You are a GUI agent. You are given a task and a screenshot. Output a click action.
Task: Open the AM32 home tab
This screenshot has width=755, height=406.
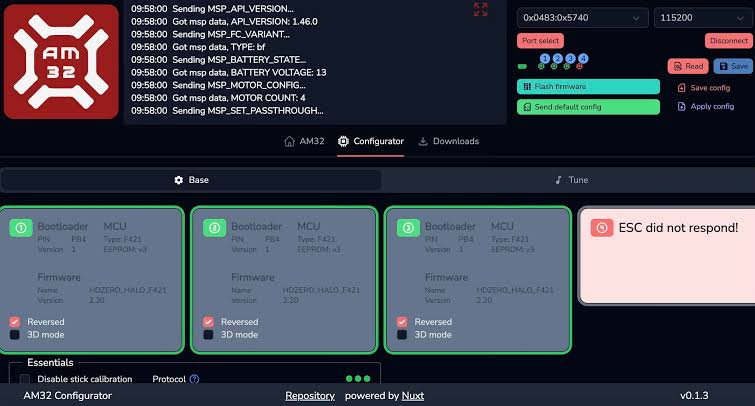304,141
